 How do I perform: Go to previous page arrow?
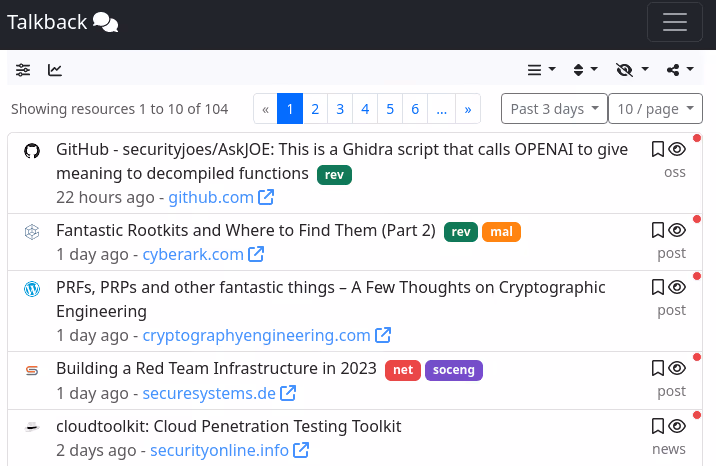pos(265,109)
